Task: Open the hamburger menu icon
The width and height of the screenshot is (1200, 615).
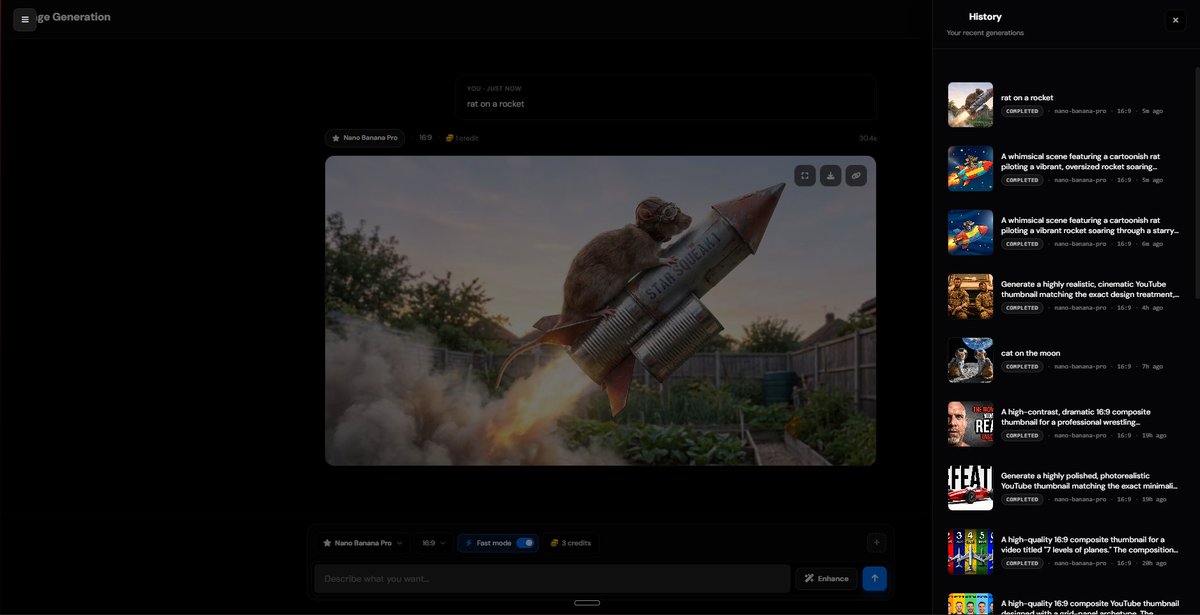Action: point(25,19)
